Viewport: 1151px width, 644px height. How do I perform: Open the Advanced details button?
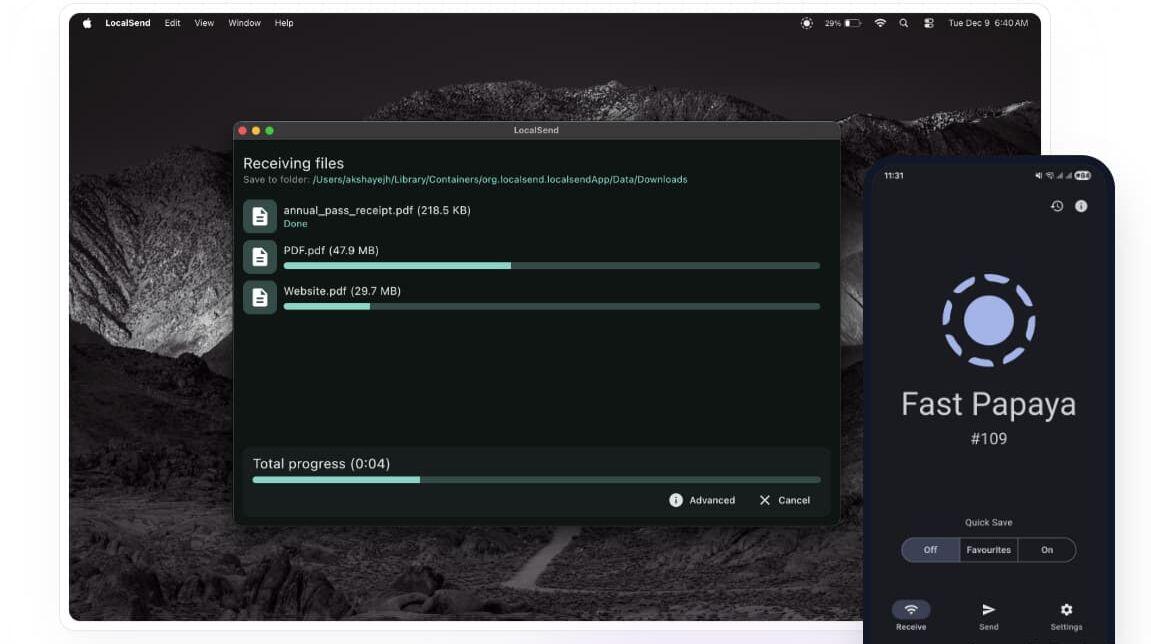pos(702,500)
